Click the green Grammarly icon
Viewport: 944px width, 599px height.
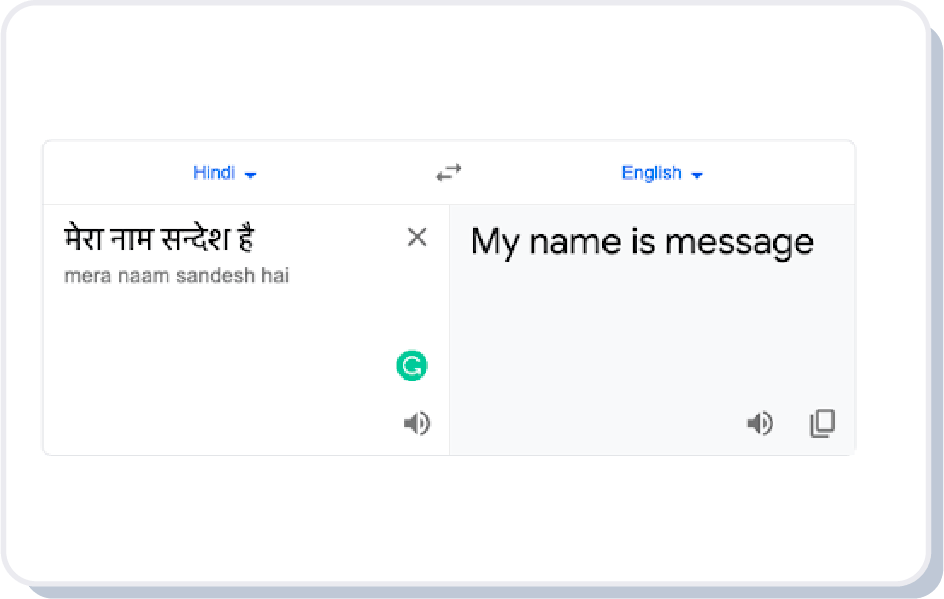[x=411, y=366]
